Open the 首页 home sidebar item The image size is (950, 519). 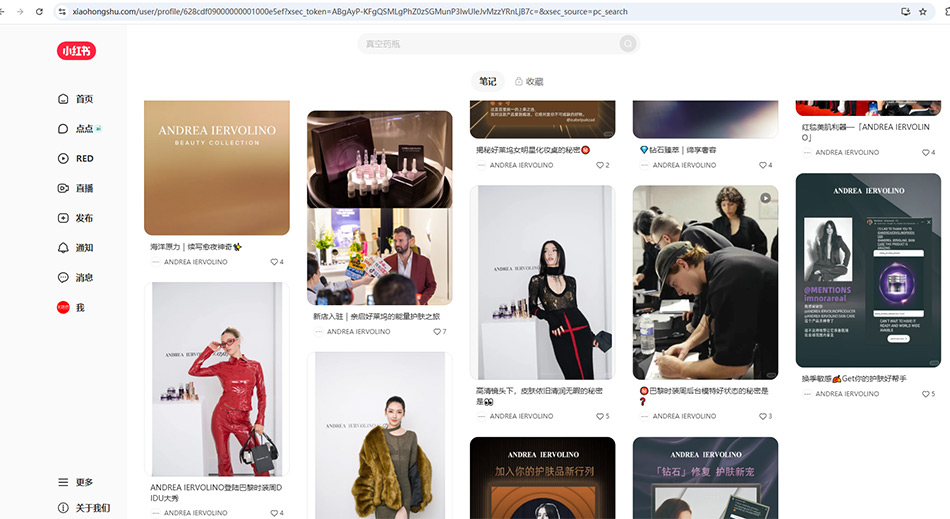coord(76,99)
